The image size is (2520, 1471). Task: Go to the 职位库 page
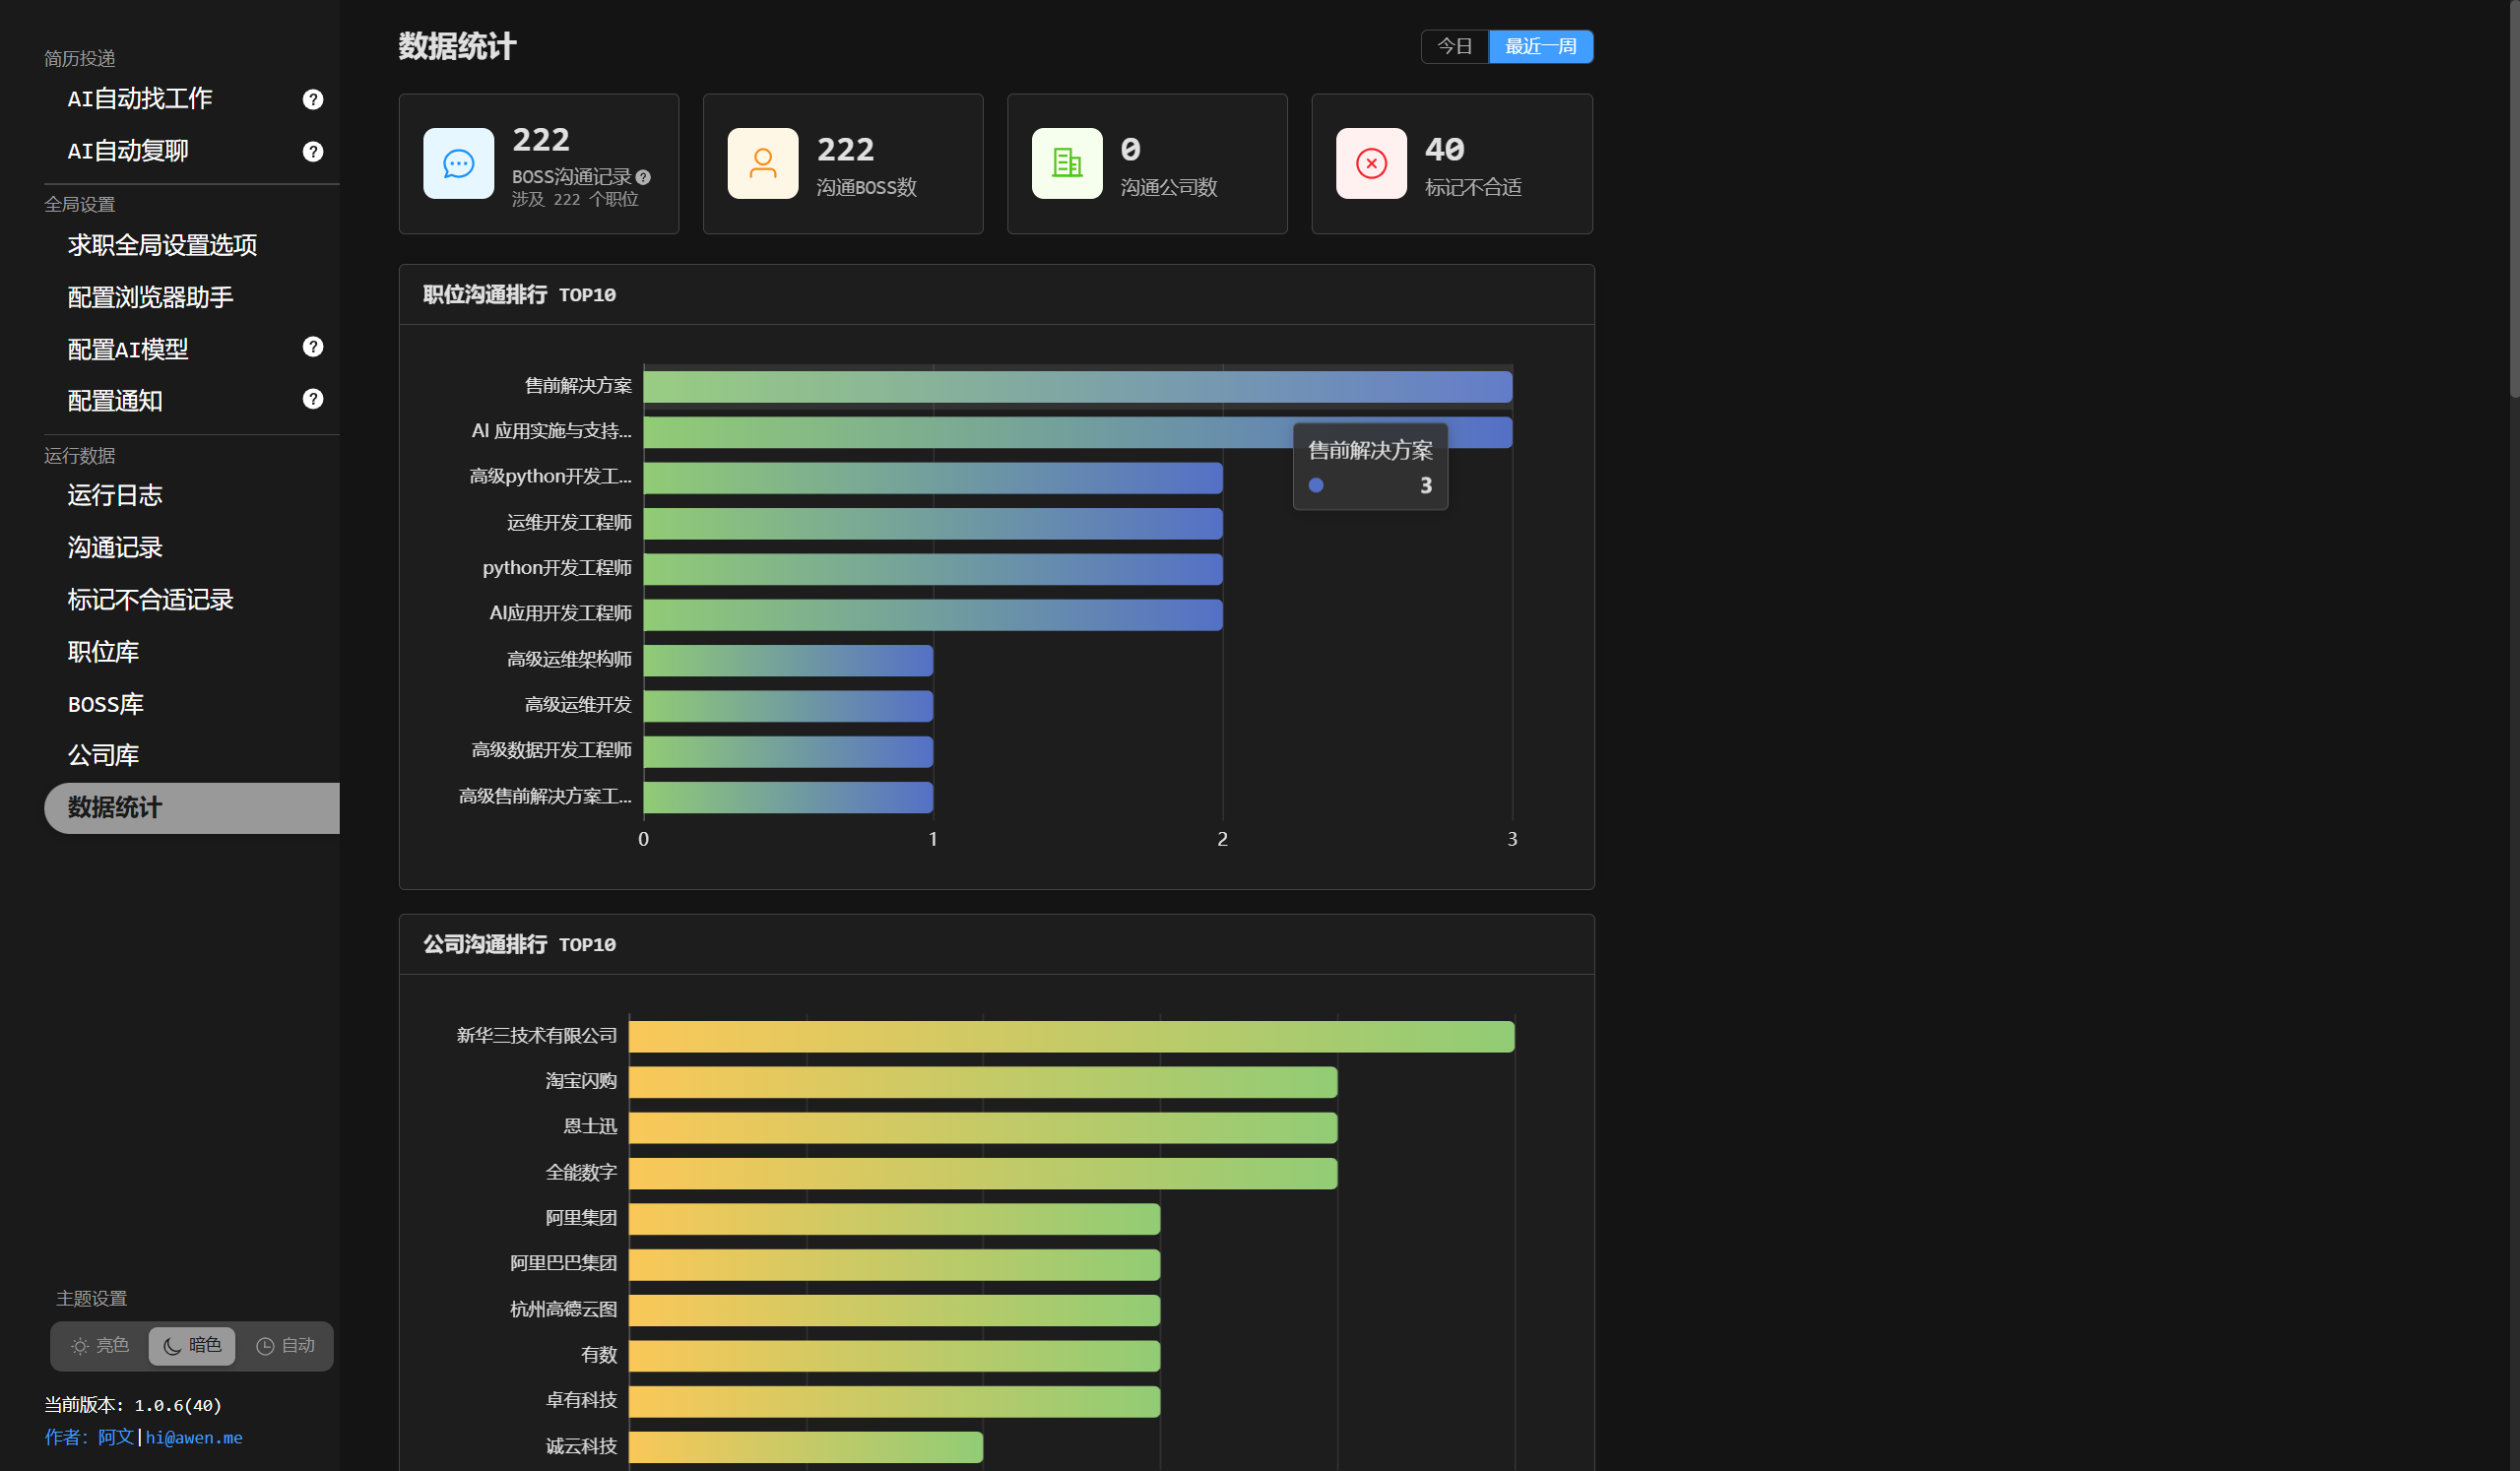point(103,652)
